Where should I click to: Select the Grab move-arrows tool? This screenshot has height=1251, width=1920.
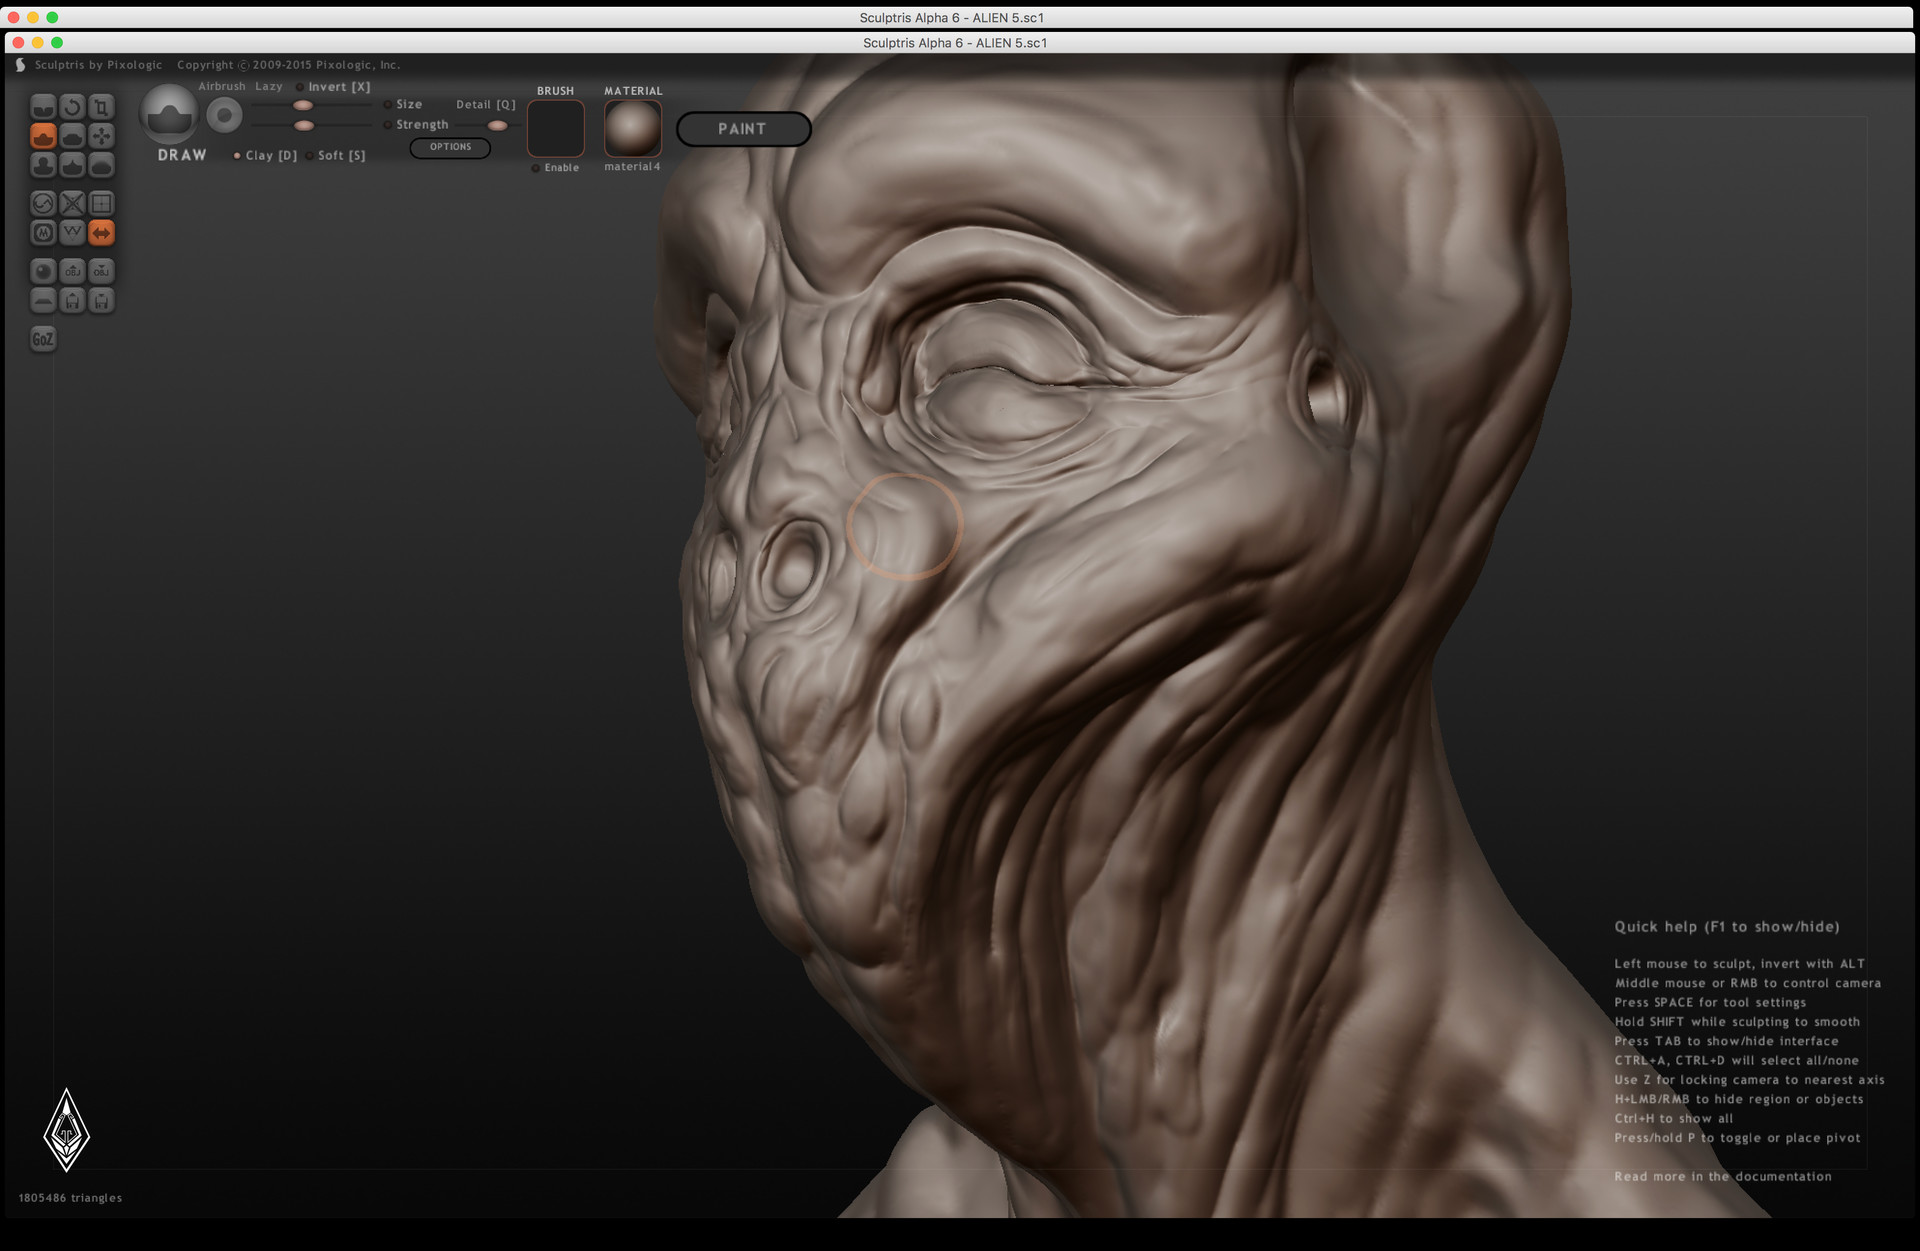tap(101, 136)
